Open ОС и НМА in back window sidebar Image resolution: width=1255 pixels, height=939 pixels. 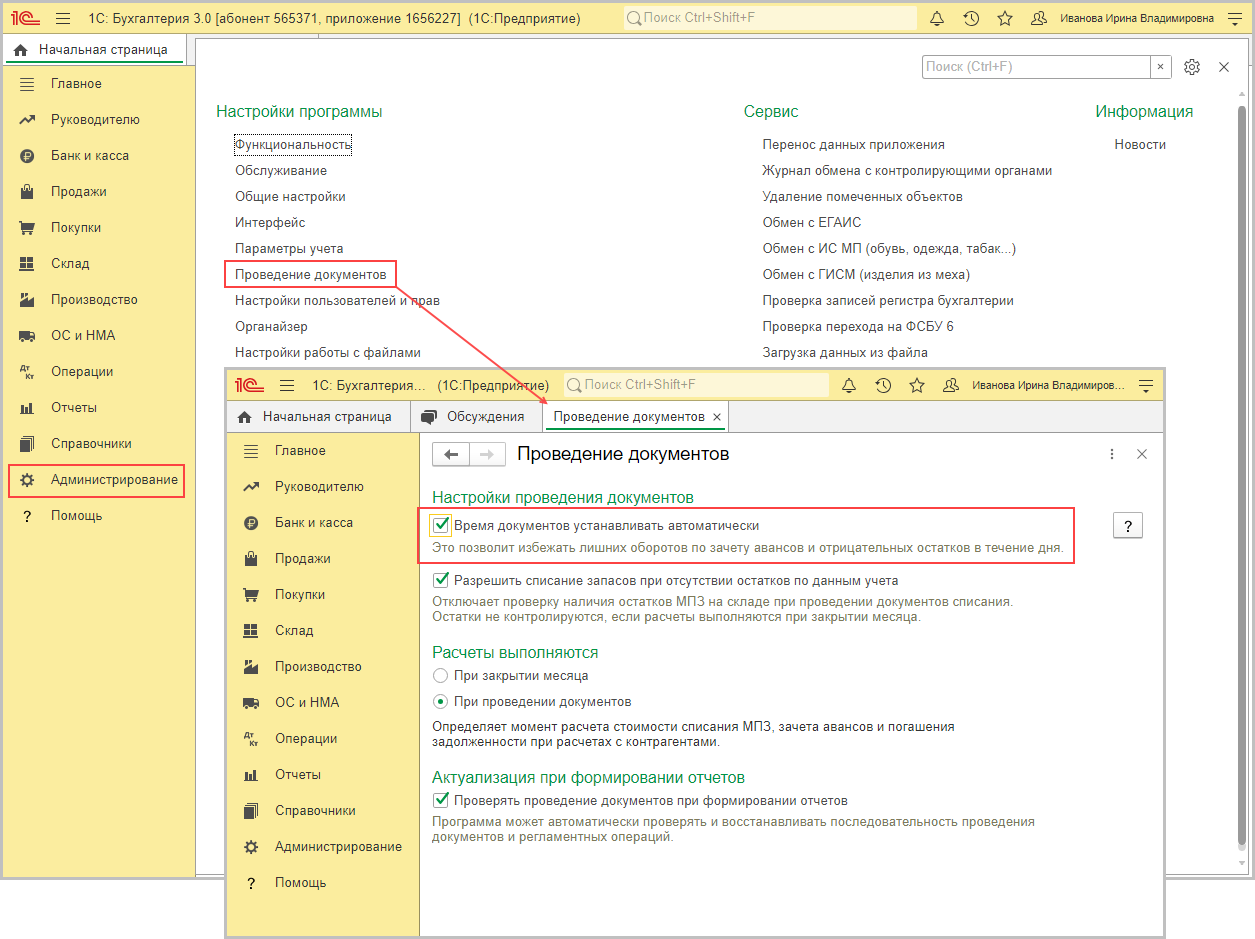point(83,336)
